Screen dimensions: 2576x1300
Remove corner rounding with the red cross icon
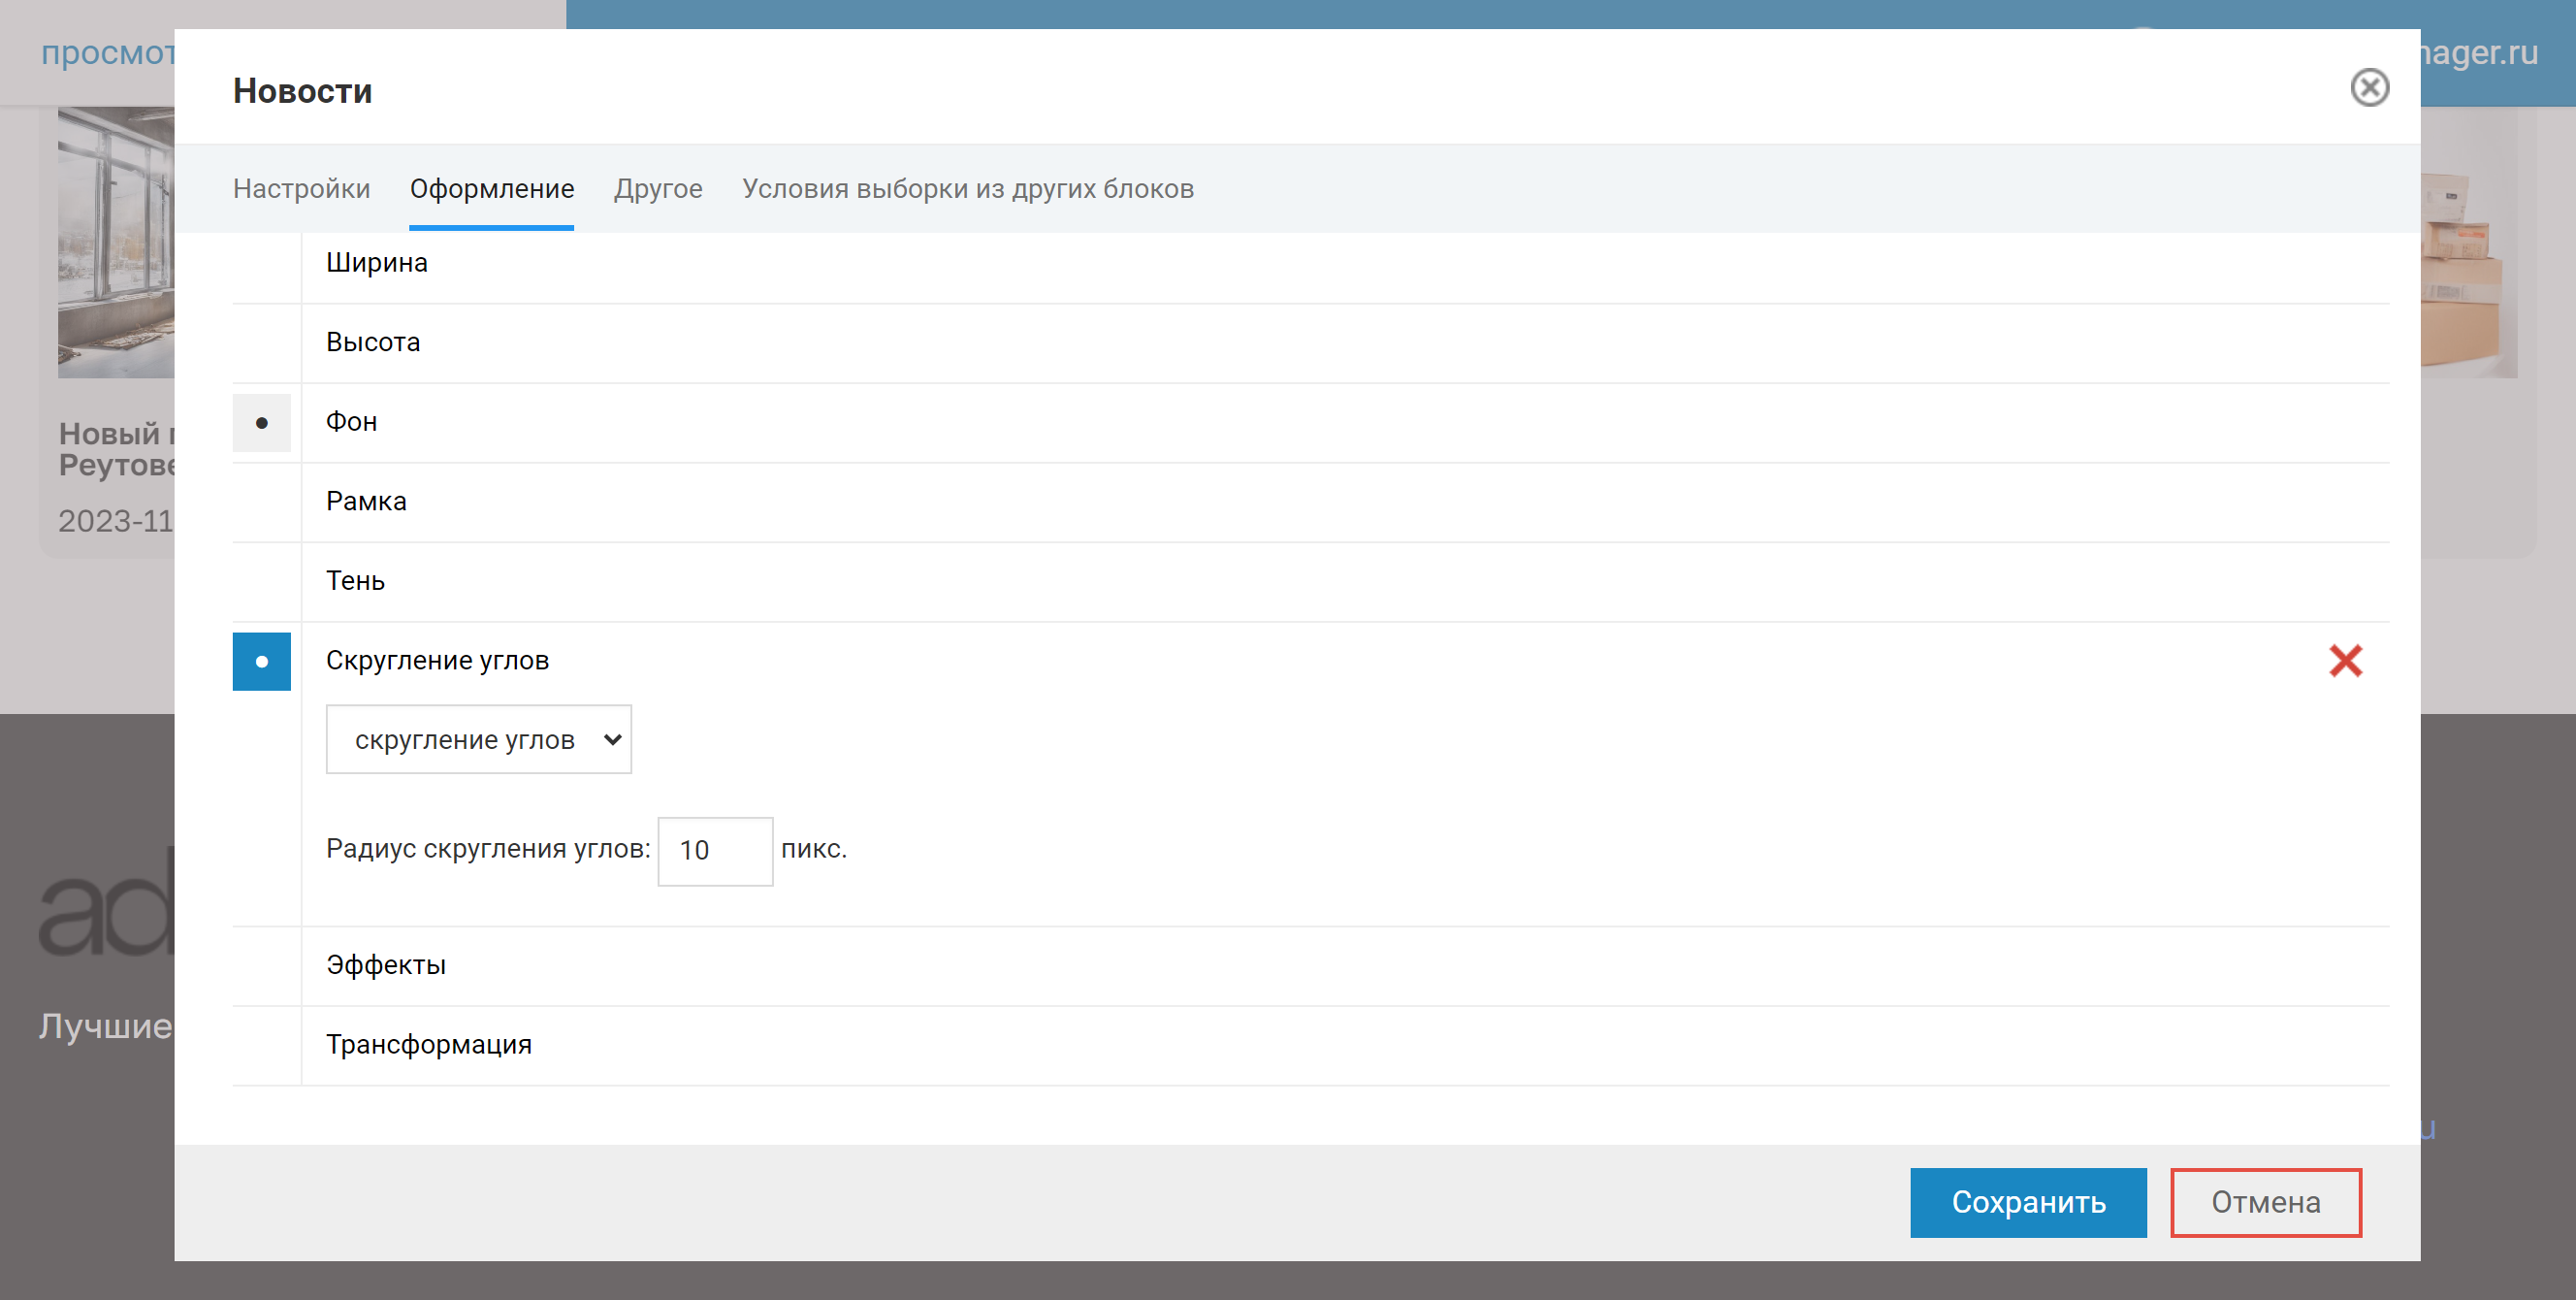2344,661
